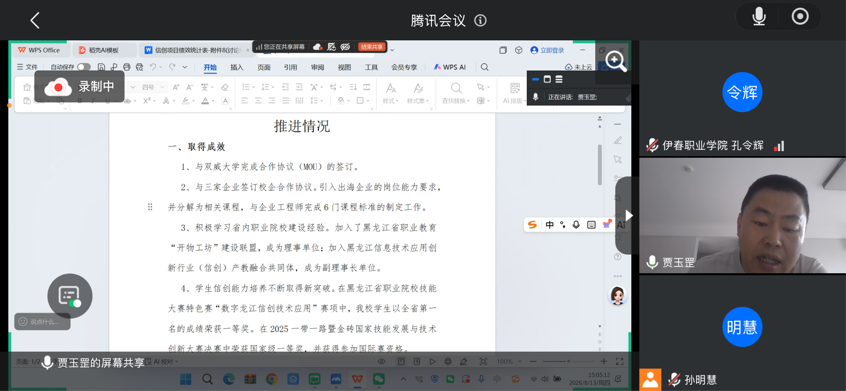Click the print icon in quick toolbar
This screenshot has height=391, width=846.
(x=127, y=67)
